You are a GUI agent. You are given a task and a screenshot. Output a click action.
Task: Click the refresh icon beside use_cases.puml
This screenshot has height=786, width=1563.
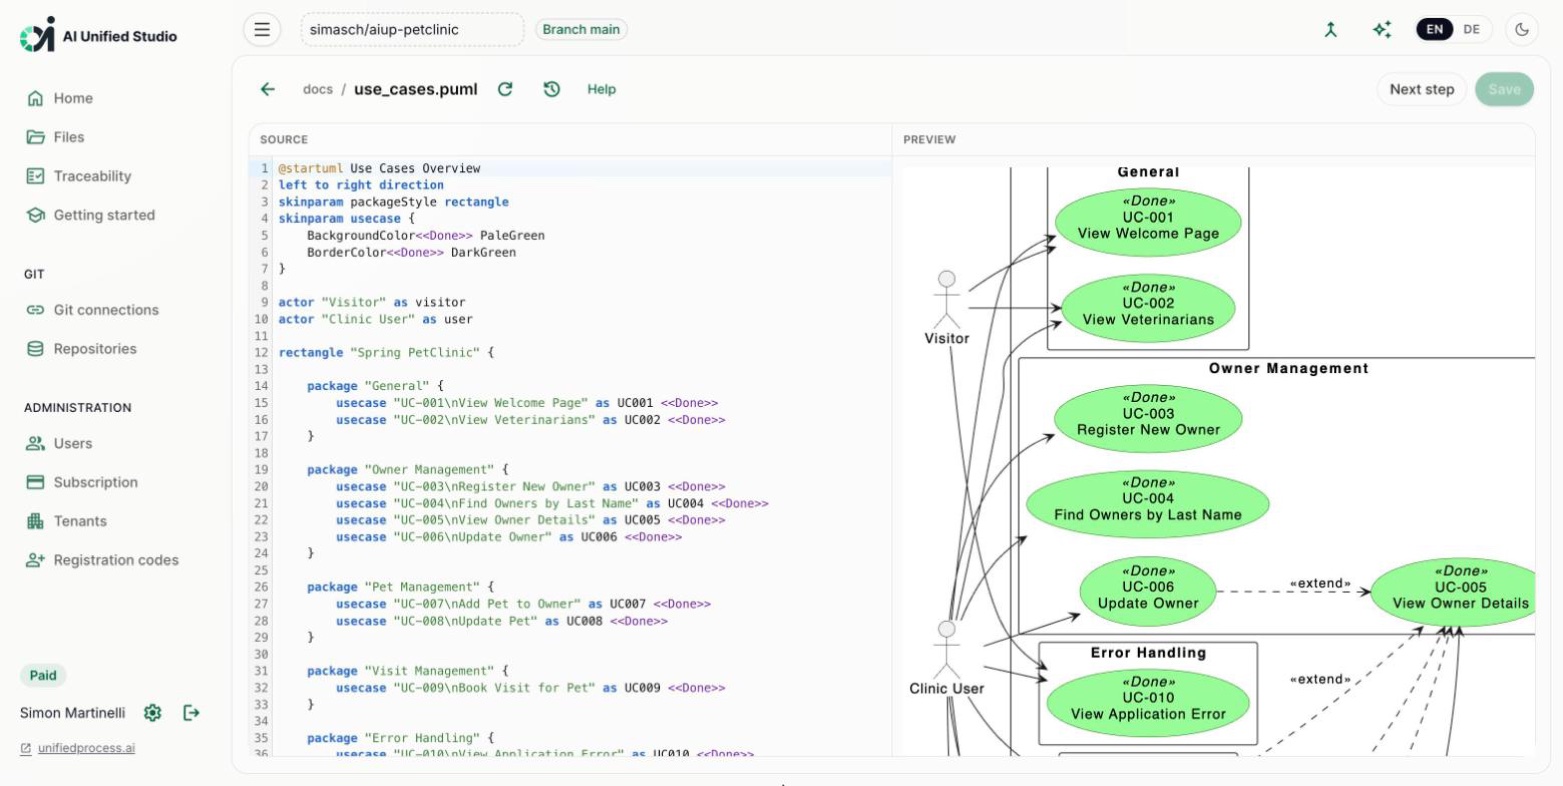coord(505,89)
